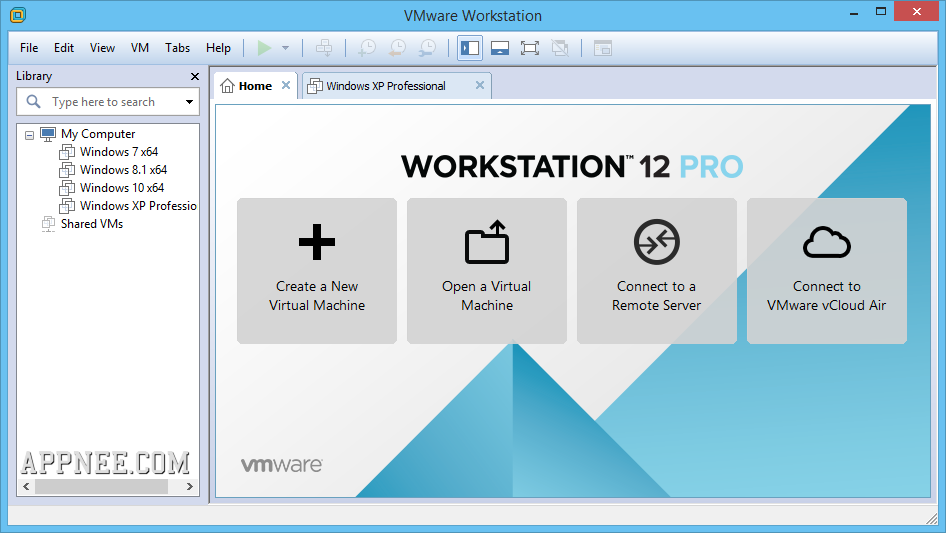
Task: Close the Windows XP Professional tab
Action: tap(480, 85)
